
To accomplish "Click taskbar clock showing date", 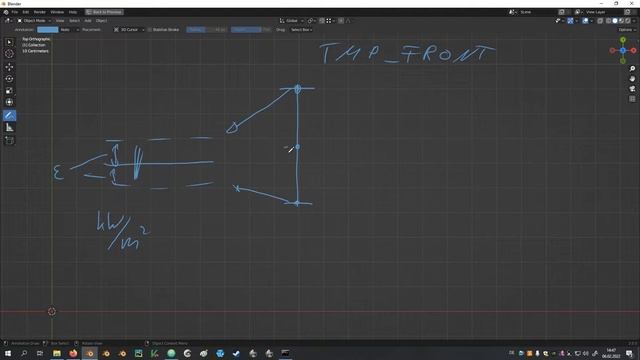I will point(611,353).
